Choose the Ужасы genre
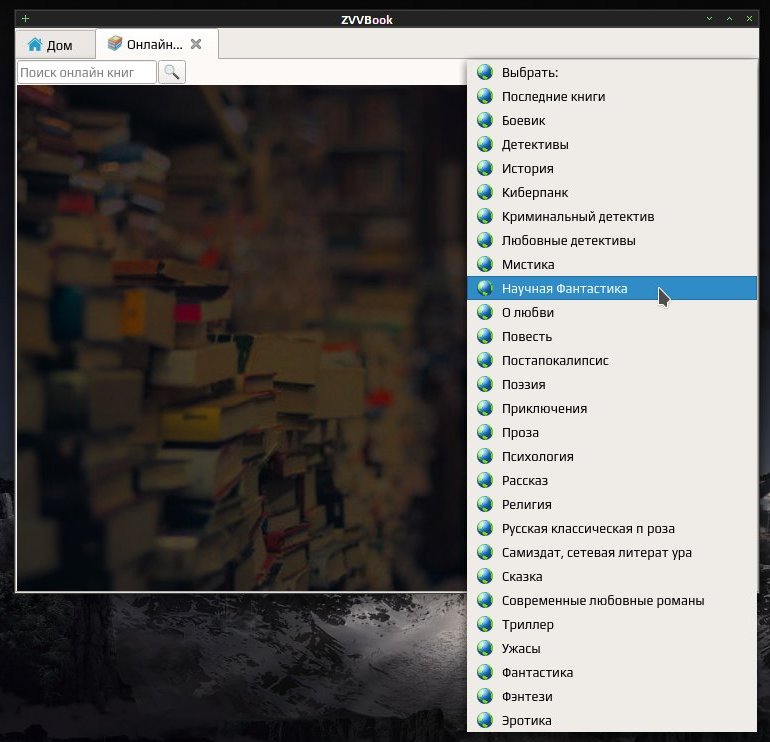The width and height of the screenshot is (770, 742). [x=612, y=649]
